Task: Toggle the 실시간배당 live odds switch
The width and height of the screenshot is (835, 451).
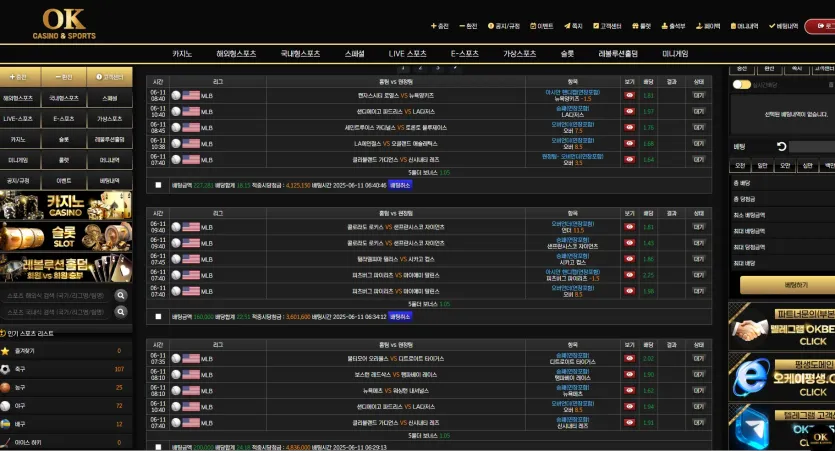Action: (741, 85)
